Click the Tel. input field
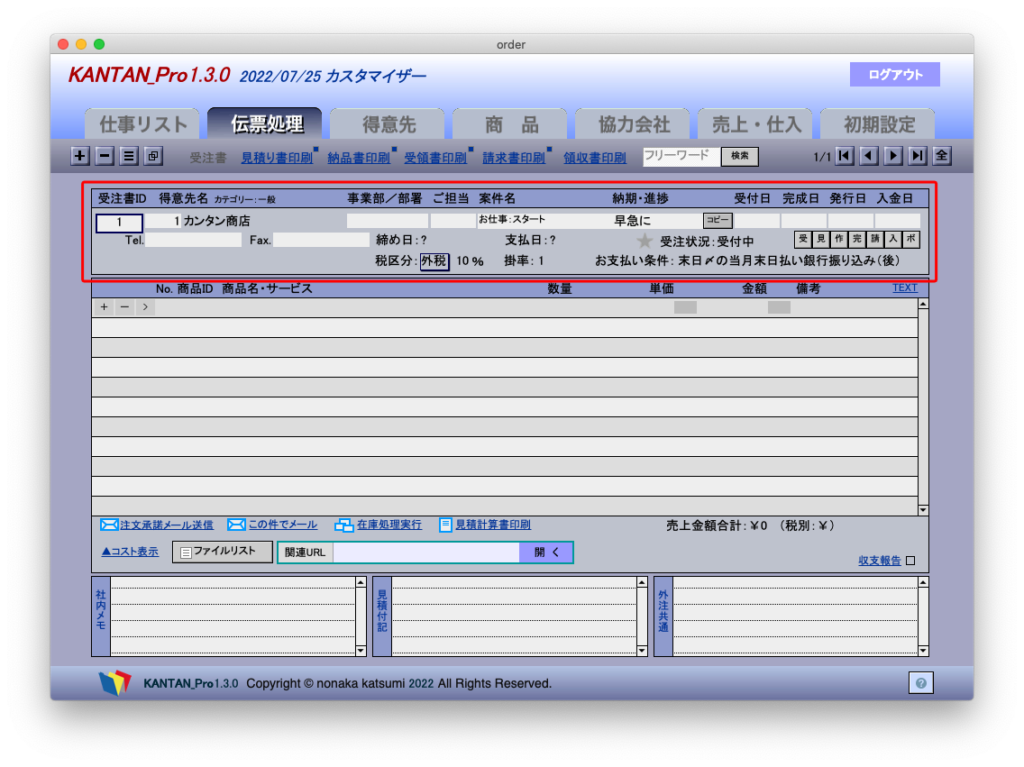 (193, 240)
